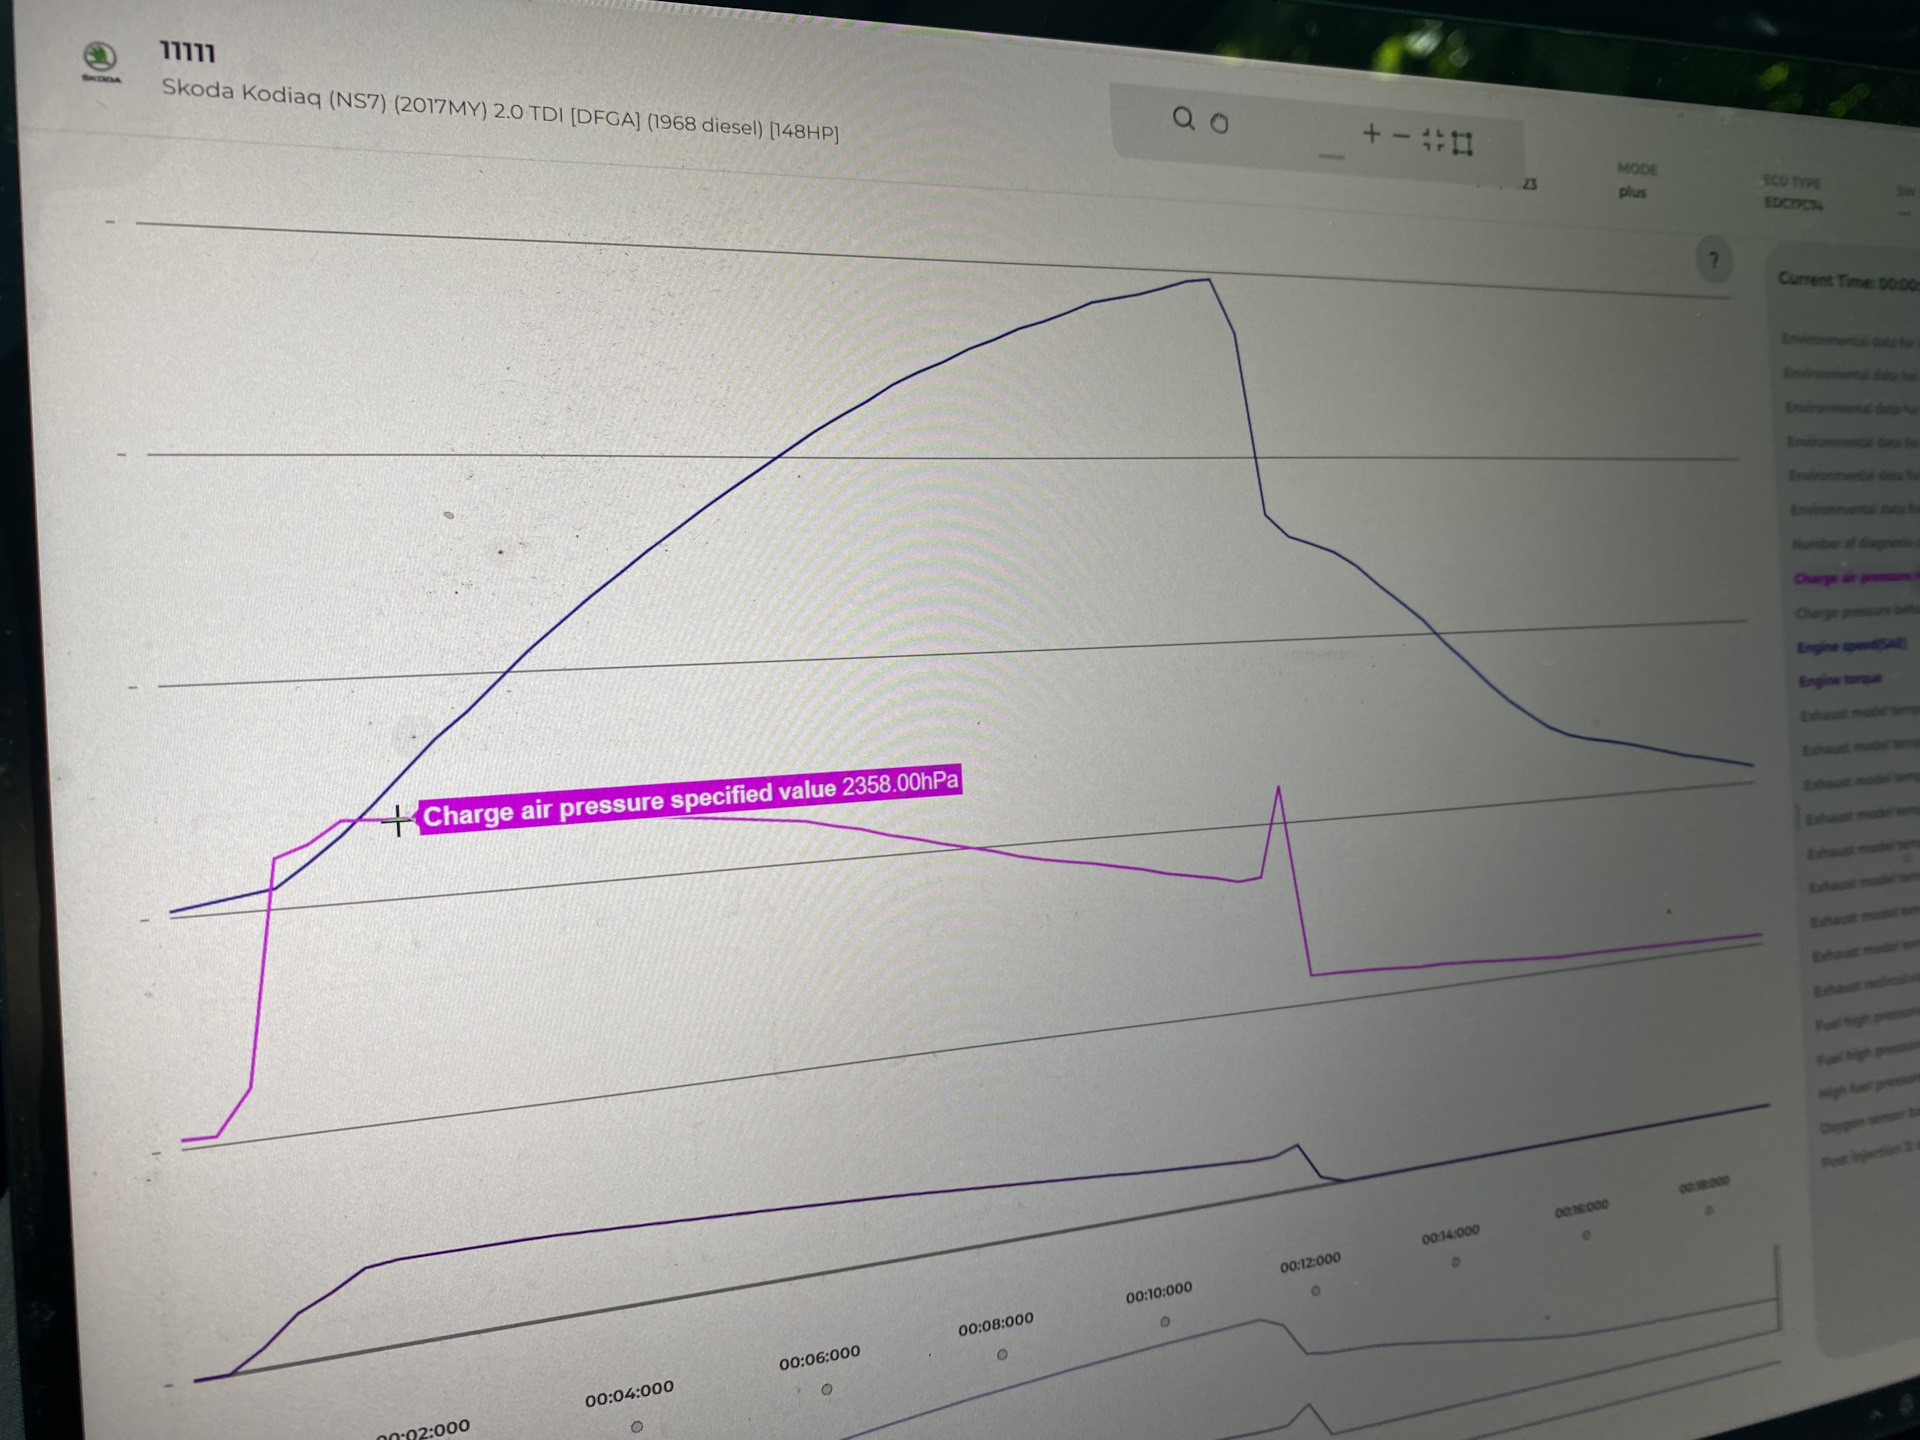Click the Charge air pressure specified value tooltip

tap(690, 799)
